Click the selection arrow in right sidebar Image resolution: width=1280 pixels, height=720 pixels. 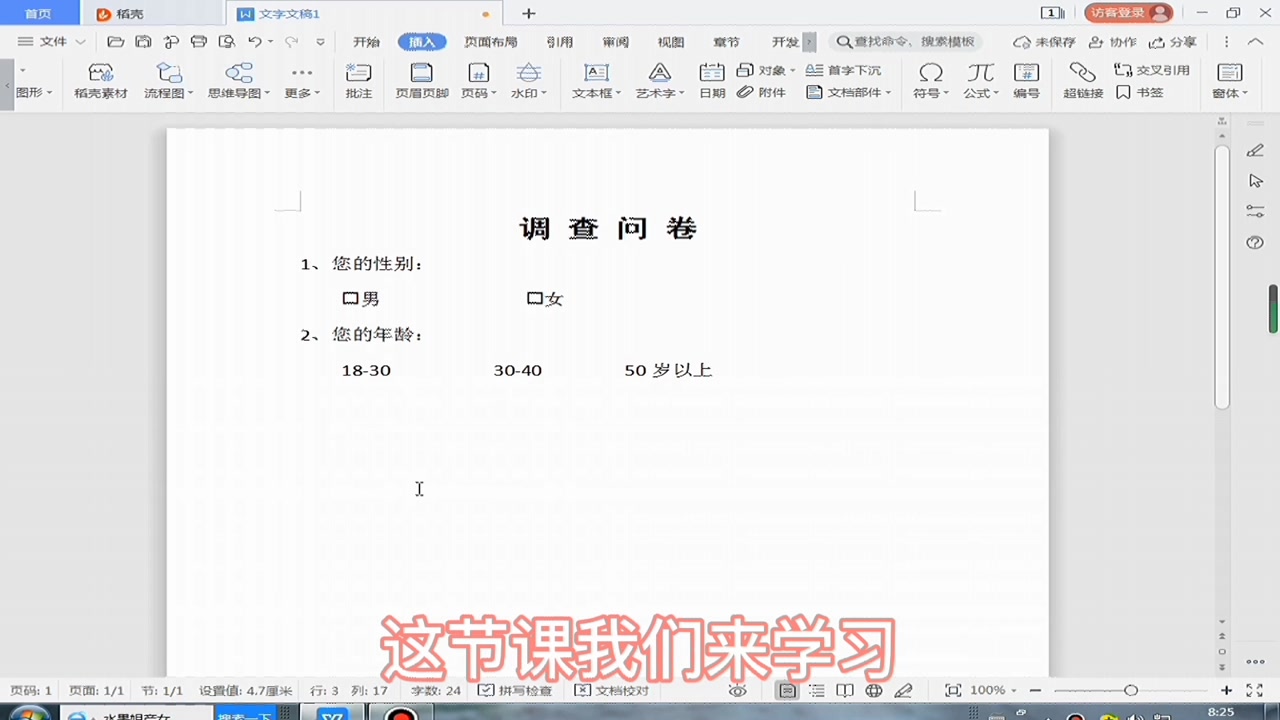tap(1255, 180)
